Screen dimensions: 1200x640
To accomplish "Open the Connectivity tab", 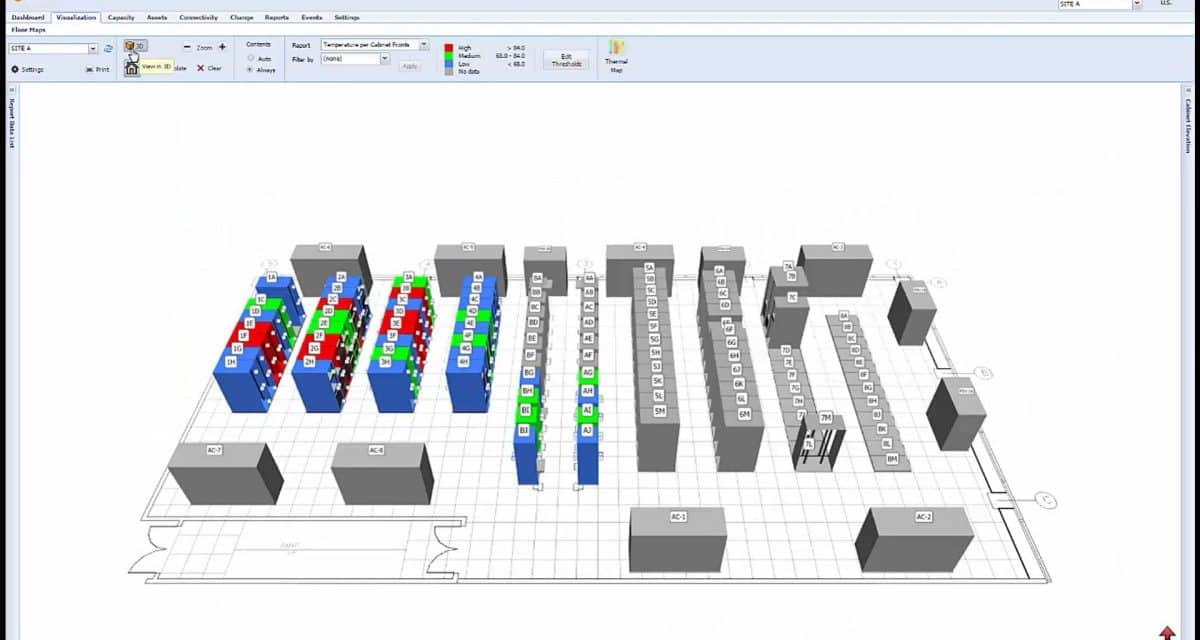I will coord(198,18).
